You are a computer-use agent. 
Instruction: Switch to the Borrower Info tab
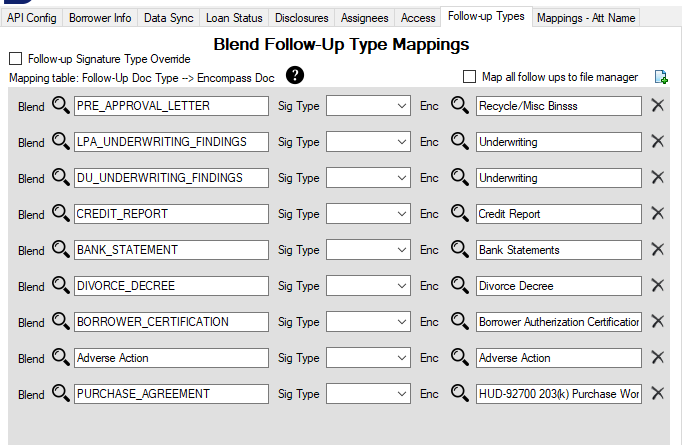100,18
